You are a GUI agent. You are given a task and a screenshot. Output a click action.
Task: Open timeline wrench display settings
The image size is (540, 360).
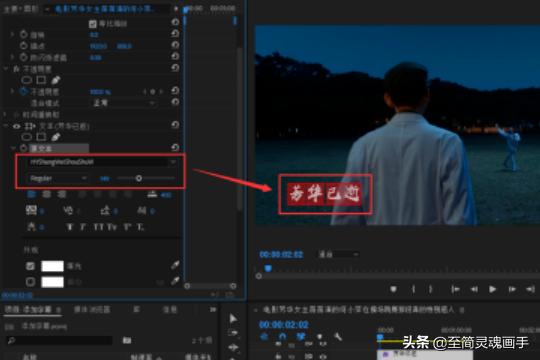click(338, 336)
